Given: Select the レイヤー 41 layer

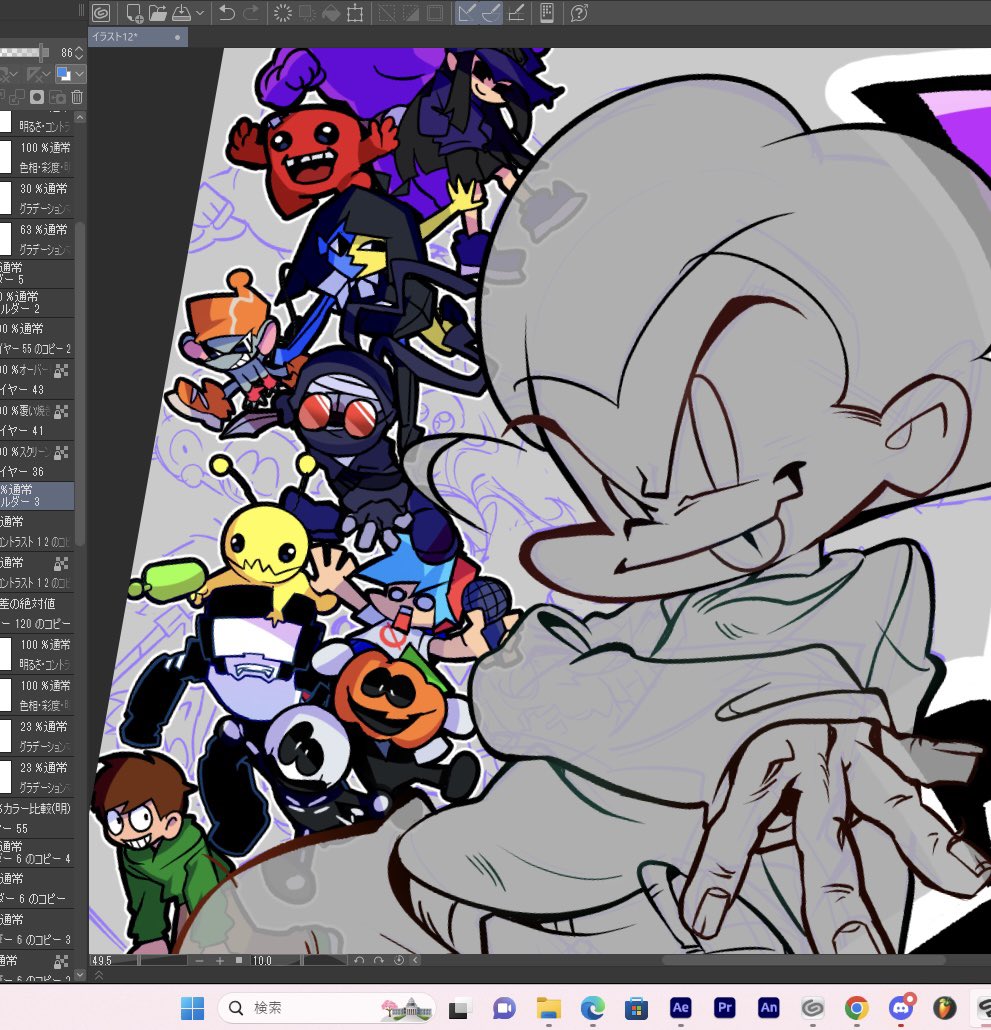Looking at the screenshot, I should coord(37,420).
